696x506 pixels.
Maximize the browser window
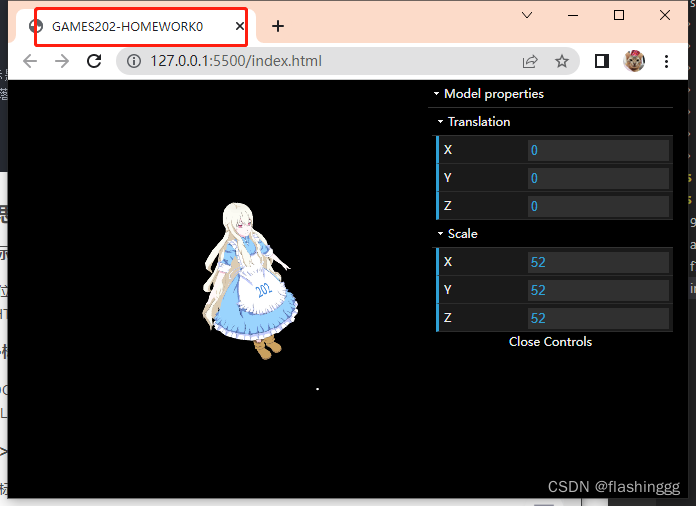point(619,16)
